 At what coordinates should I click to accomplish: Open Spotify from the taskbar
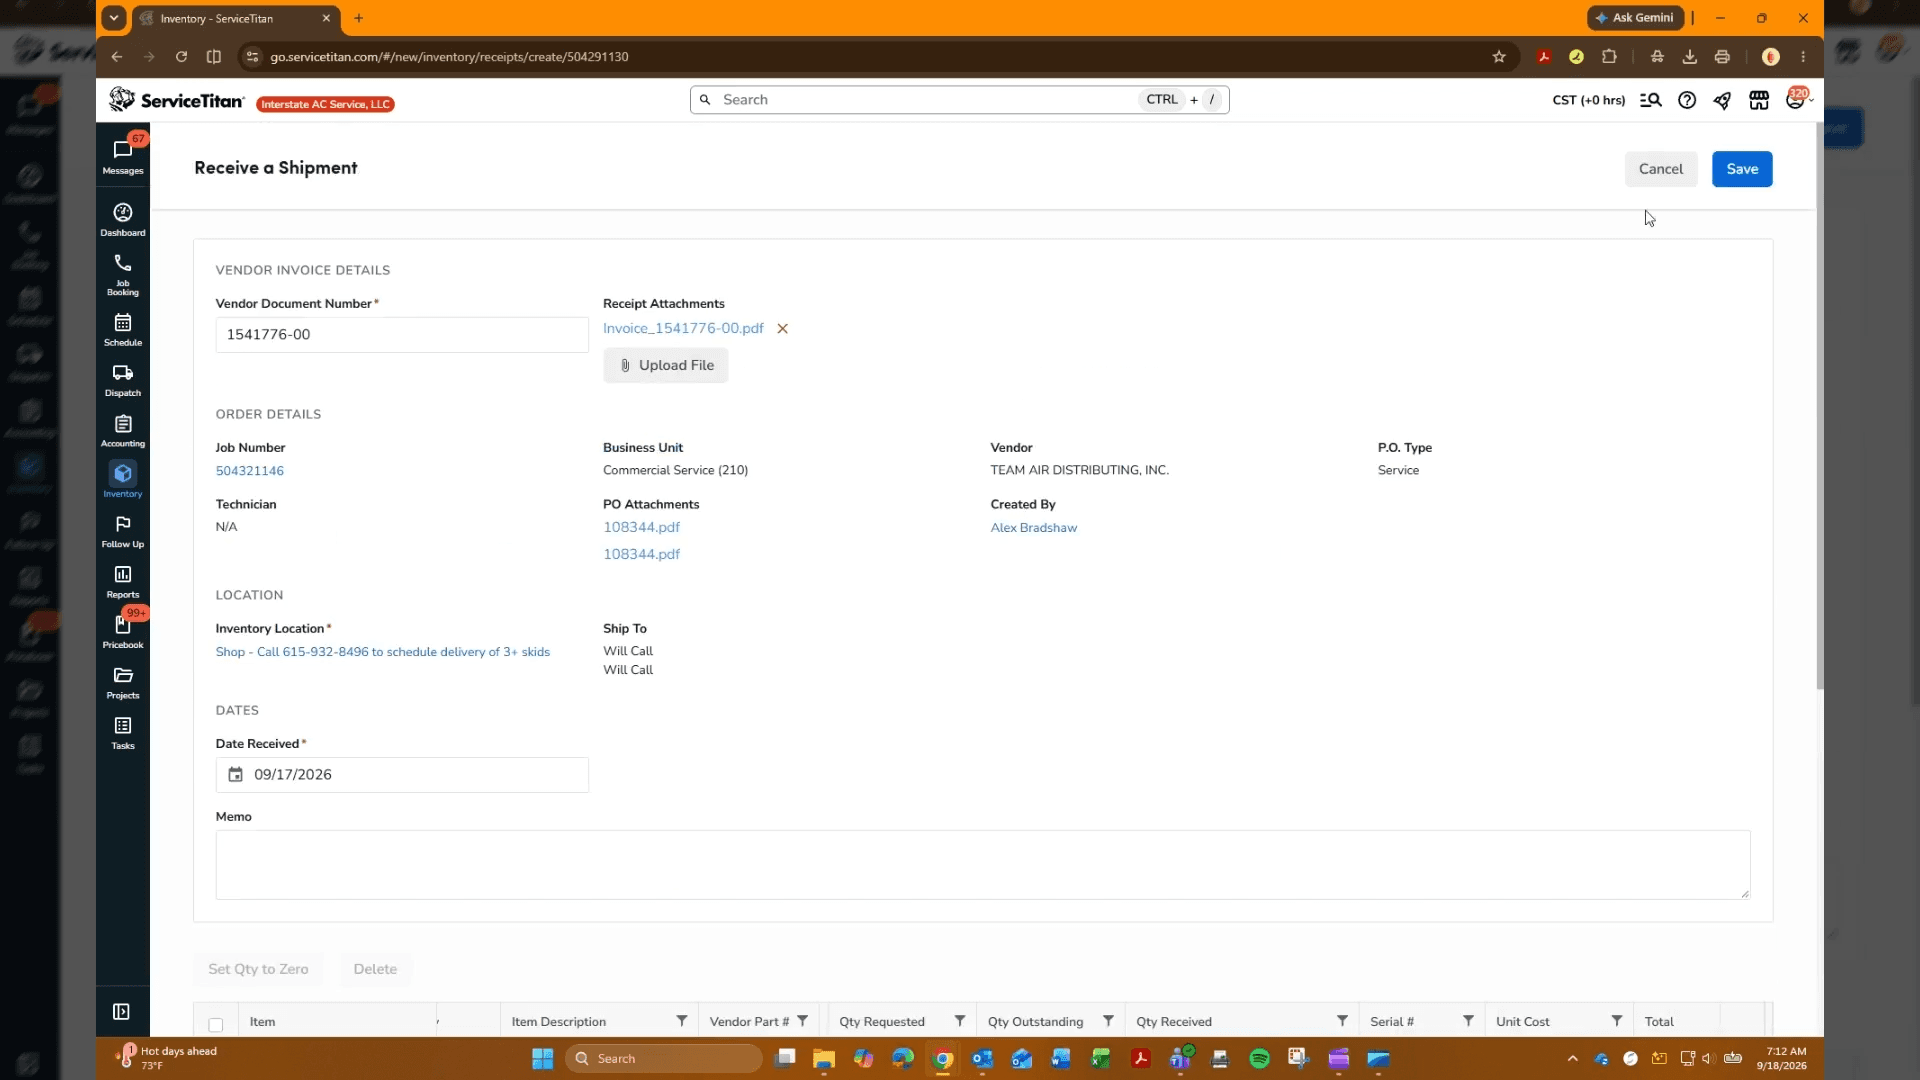[1260, 1059]
